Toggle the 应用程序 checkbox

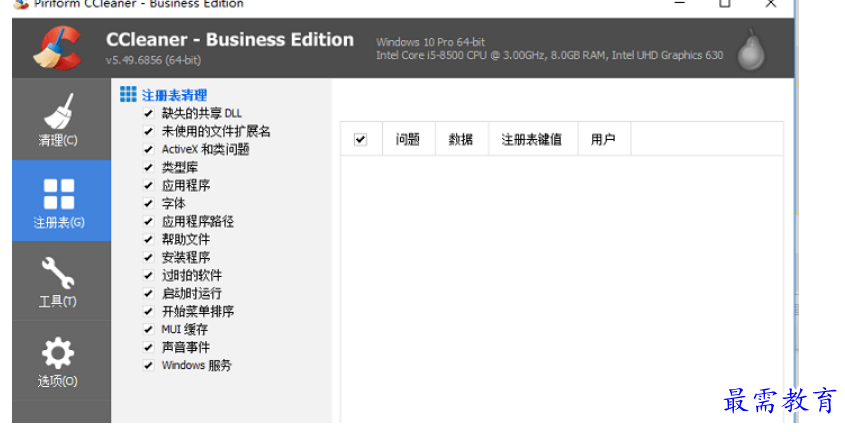tap(148, 185)
